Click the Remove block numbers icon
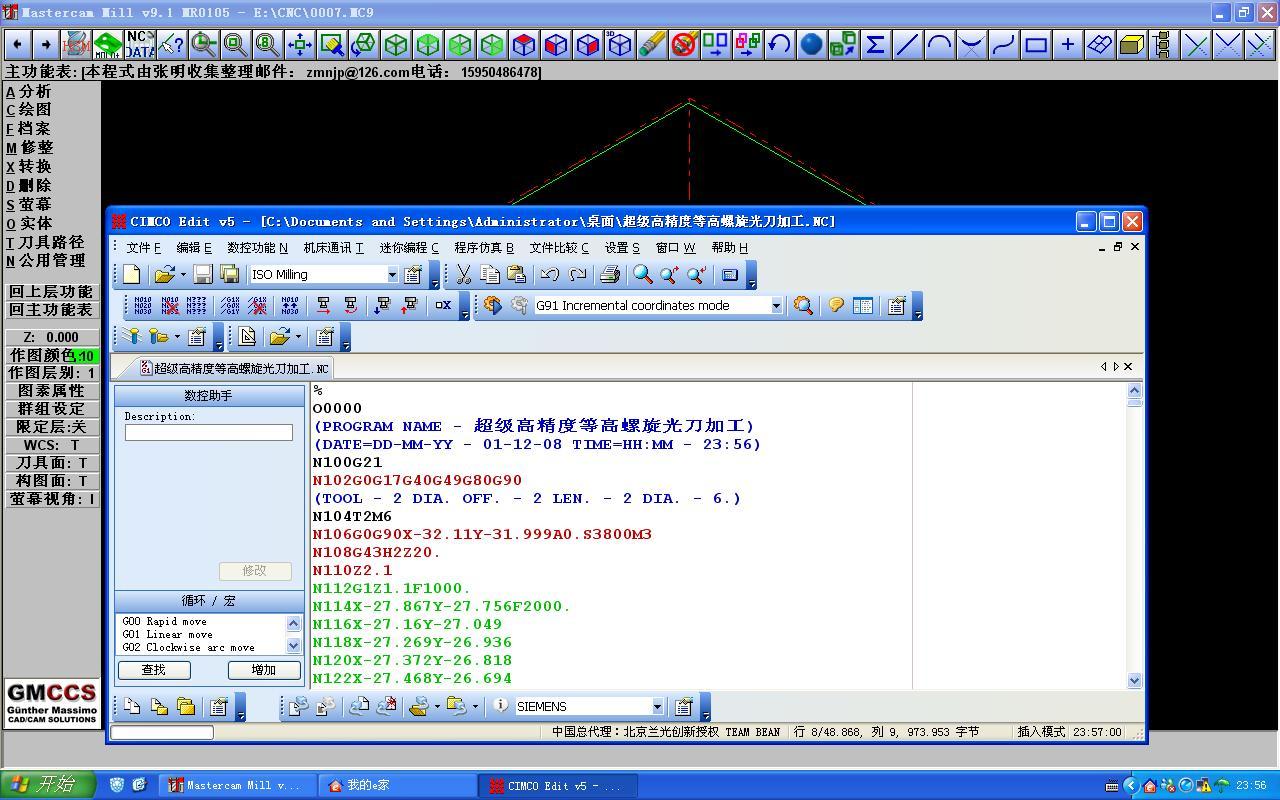The image size is (1280, 800). [x=170, y=306]
